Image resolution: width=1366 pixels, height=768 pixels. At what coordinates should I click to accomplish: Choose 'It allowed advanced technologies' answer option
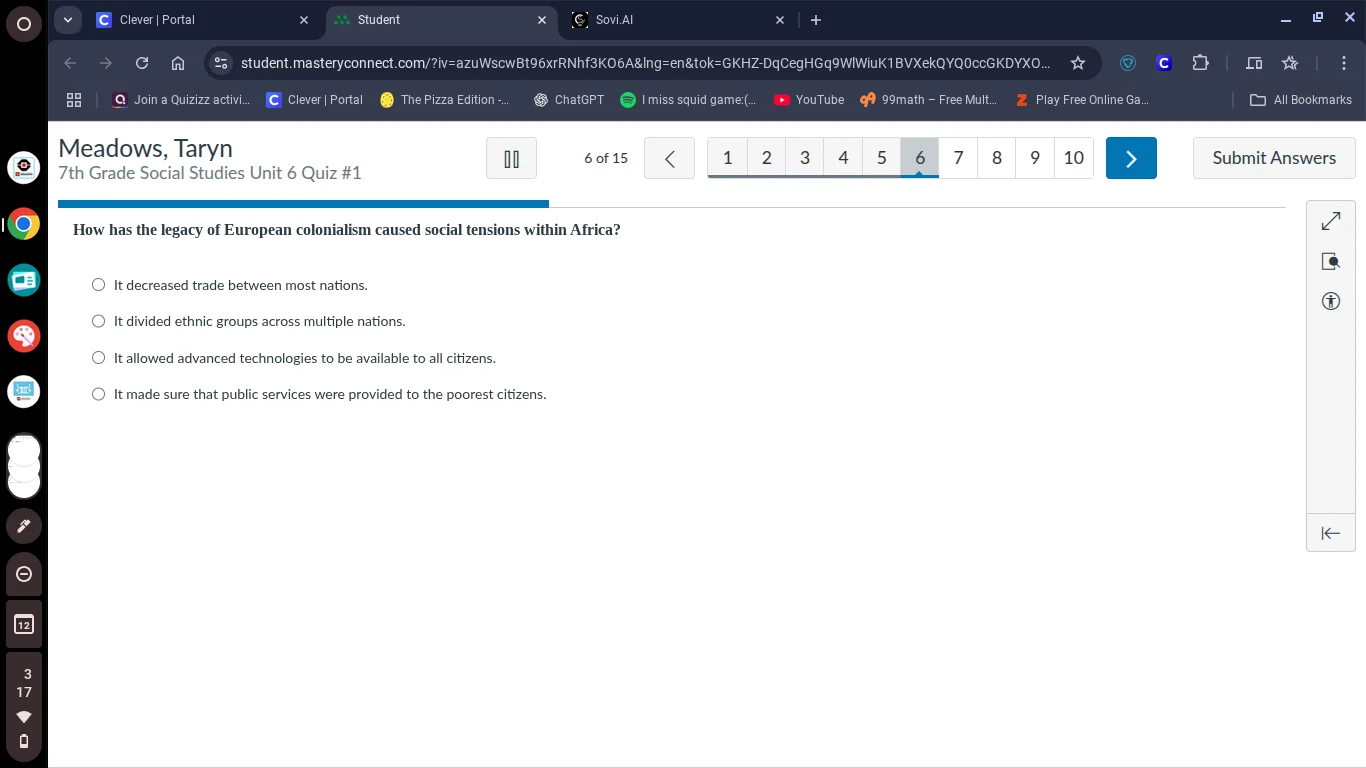coord(98,358)
